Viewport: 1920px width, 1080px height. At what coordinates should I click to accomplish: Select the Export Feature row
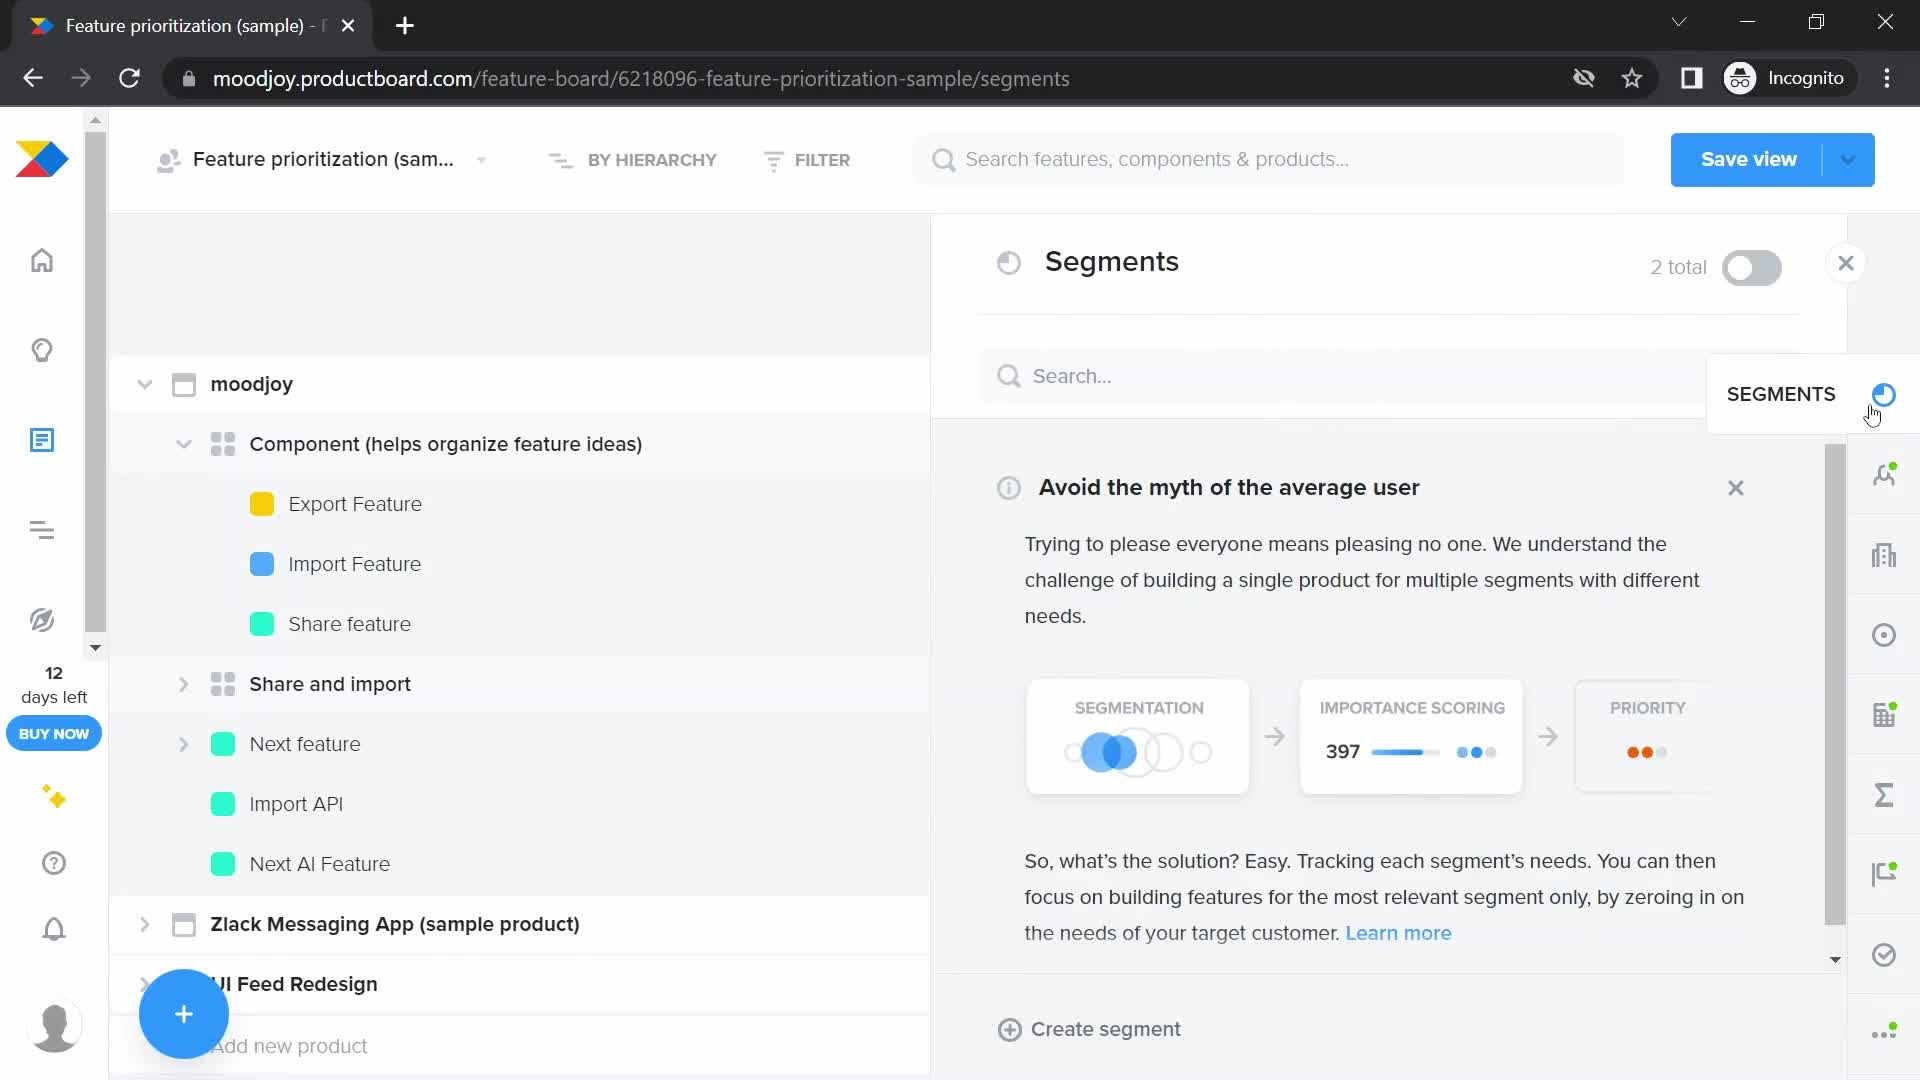point(519,504)
